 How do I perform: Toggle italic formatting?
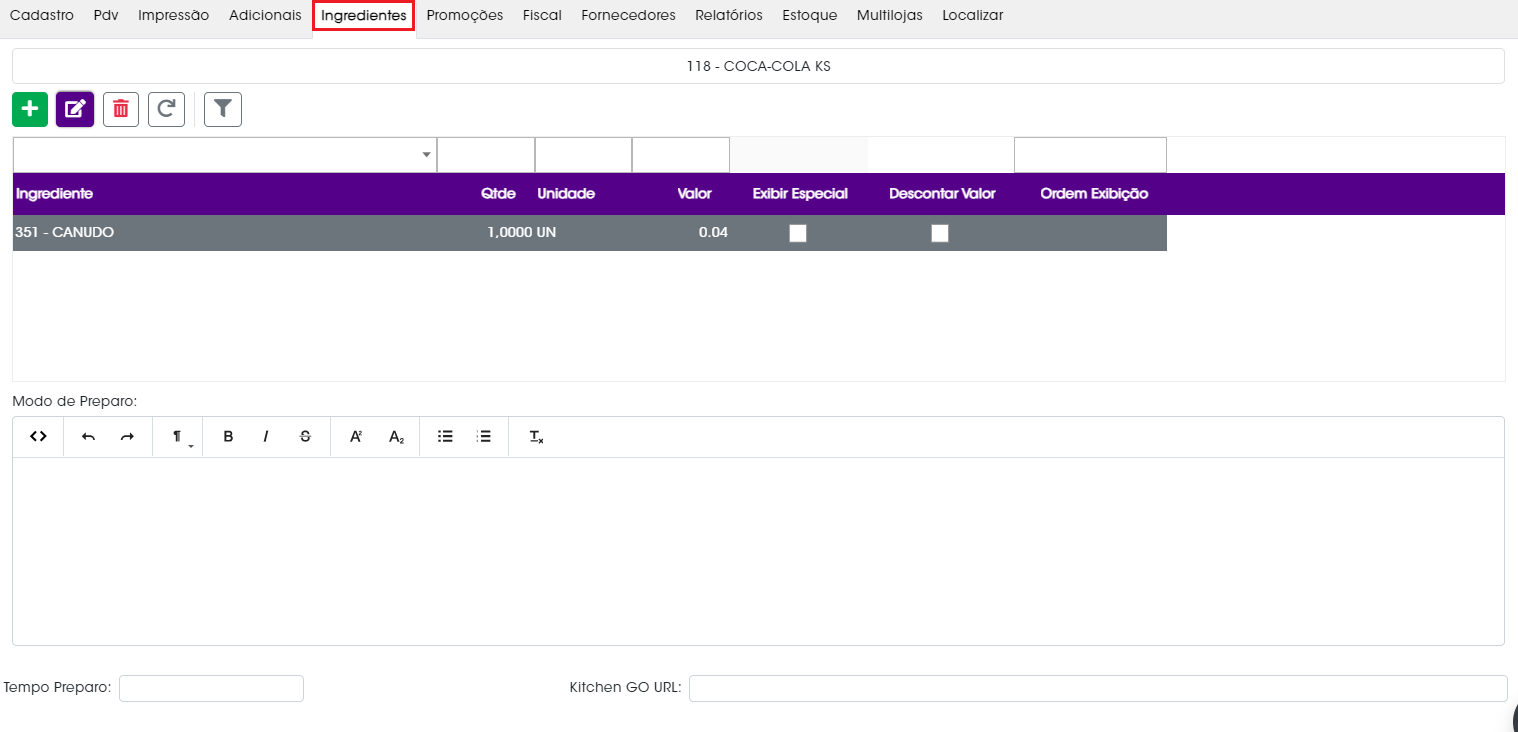coord(266,437)
